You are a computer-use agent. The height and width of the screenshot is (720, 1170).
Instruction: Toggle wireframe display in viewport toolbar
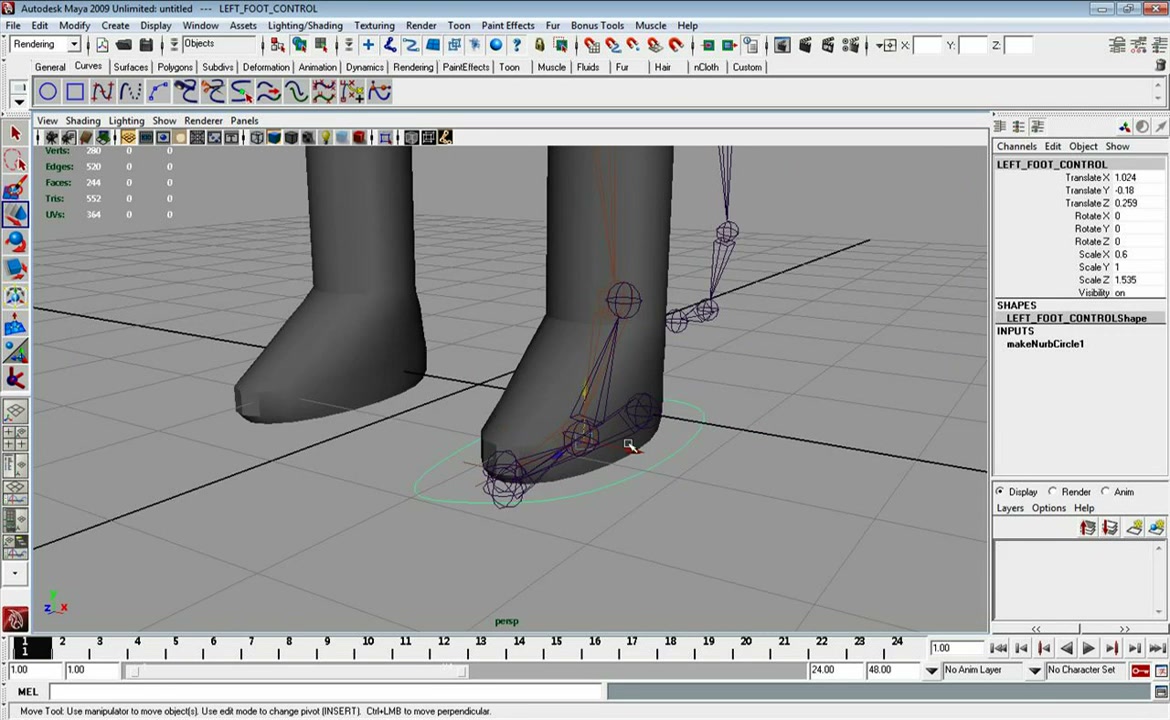[x=257, y=137]
